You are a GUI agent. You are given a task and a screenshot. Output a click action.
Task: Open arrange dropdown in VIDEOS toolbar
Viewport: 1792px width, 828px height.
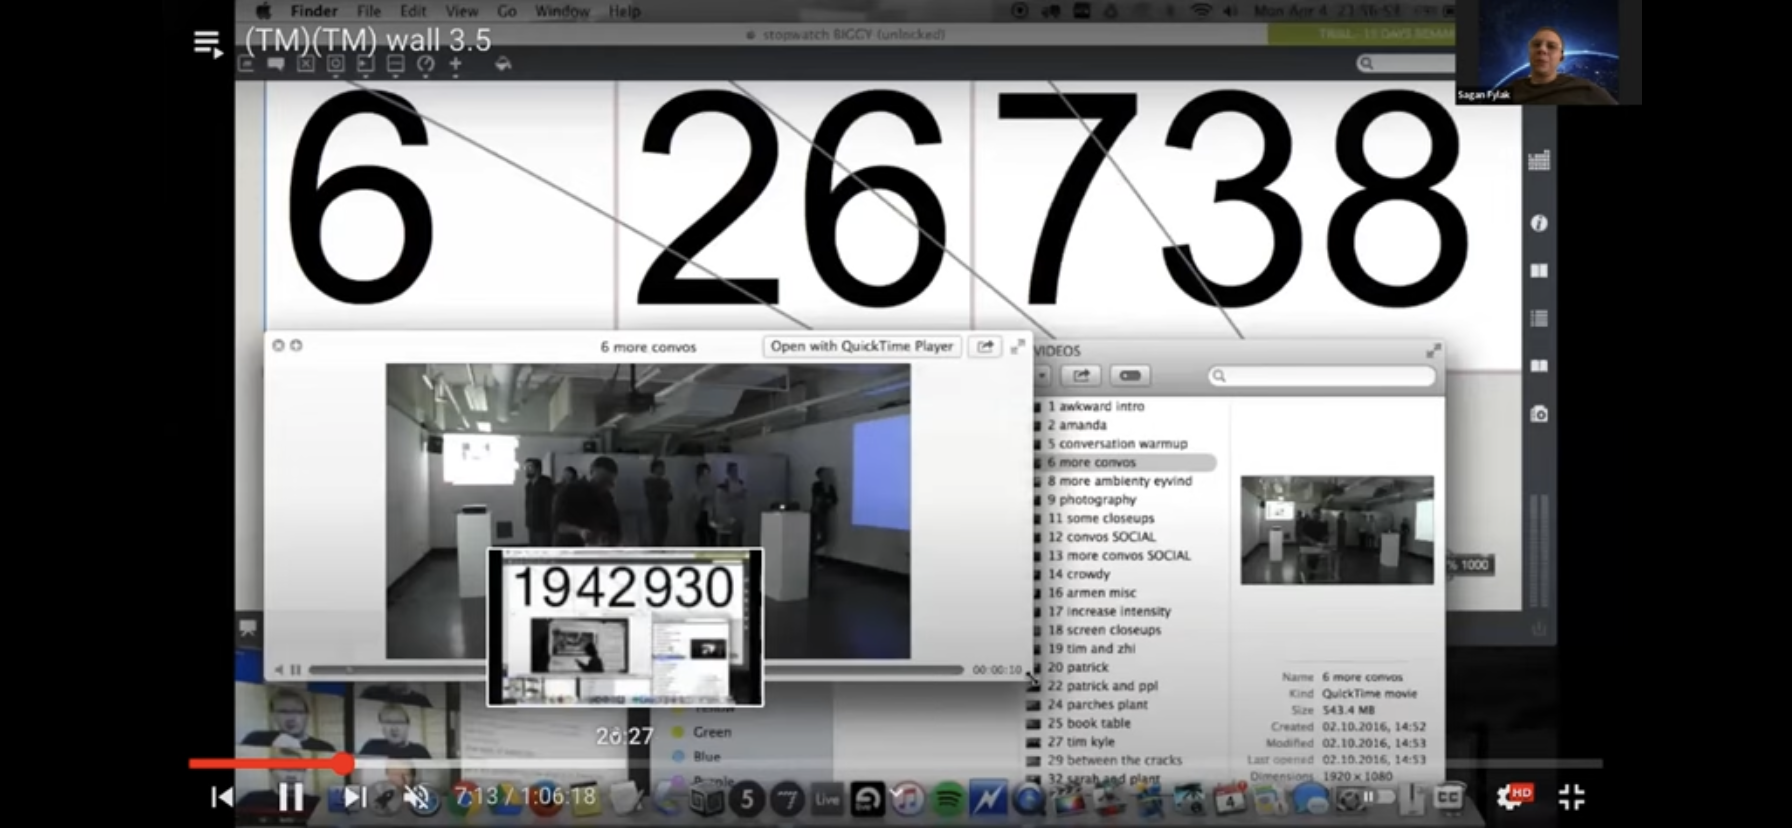1042,376
